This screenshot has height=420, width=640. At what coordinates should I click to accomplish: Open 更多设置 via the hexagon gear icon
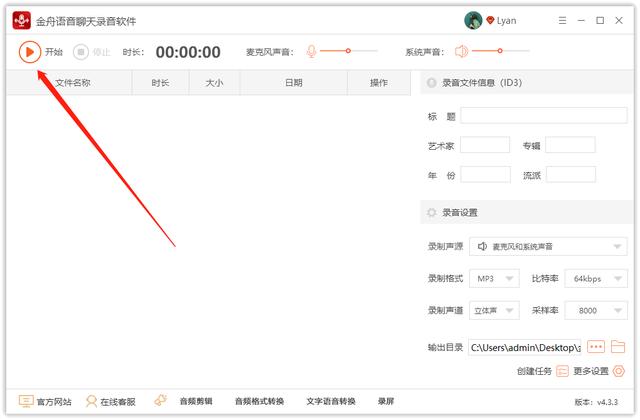619,371
